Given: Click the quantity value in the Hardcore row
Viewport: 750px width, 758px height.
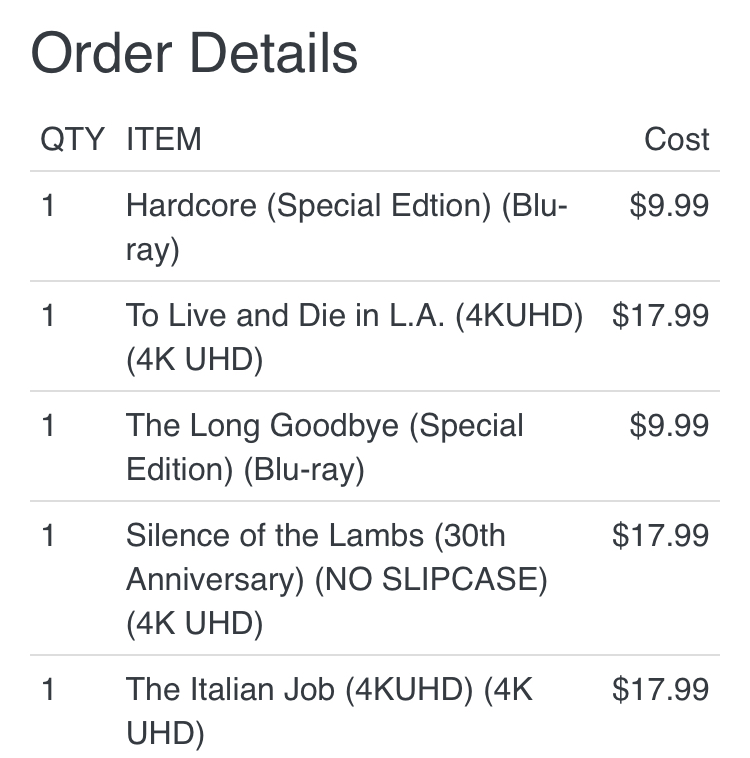Looking at the screenshot, I should [49, 206].
